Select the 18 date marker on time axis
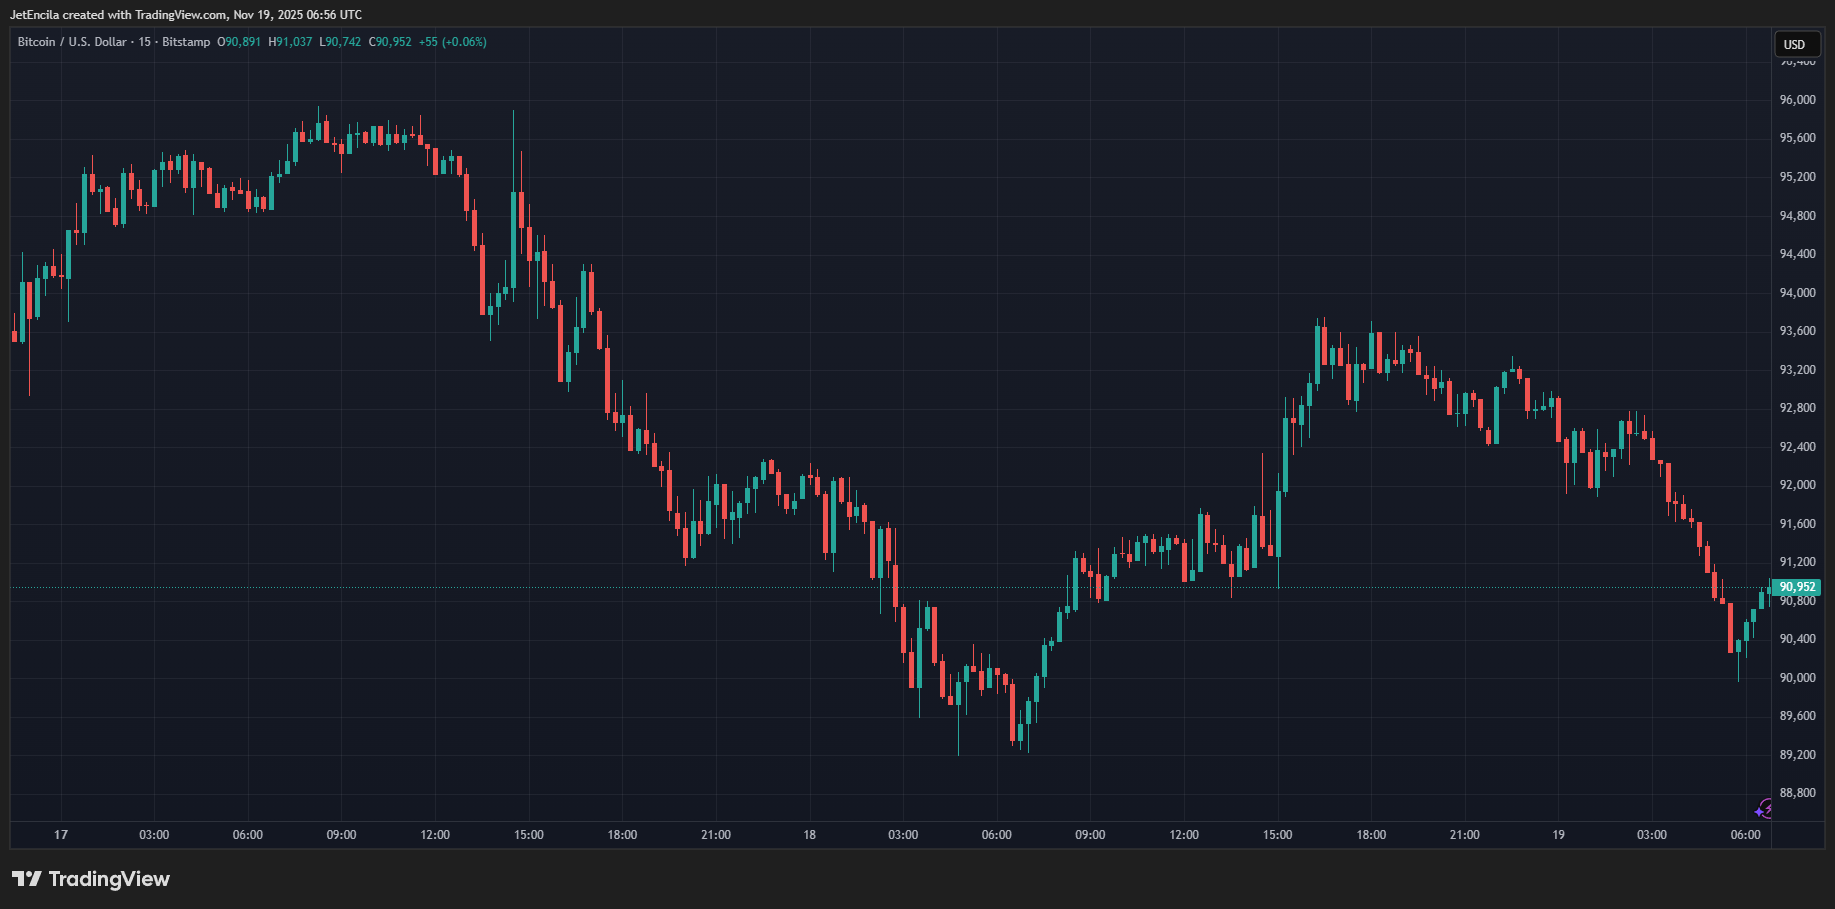 (809, 835)
